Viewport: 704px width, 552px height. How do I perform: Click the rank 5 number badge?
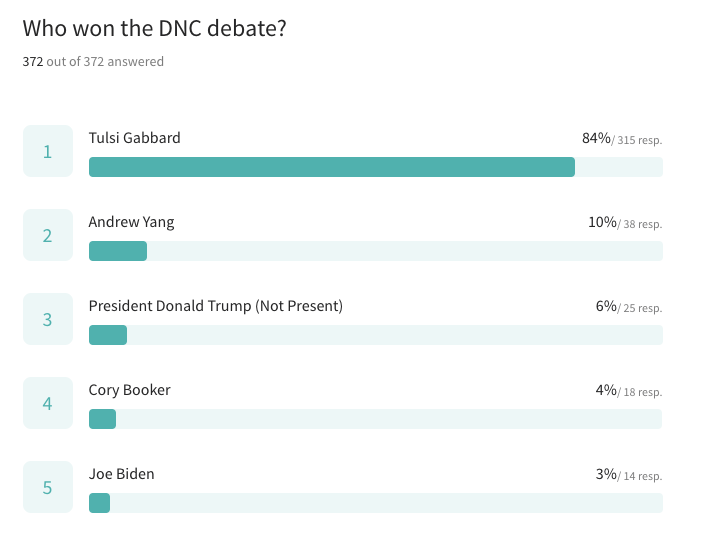[x=48, y=487]
